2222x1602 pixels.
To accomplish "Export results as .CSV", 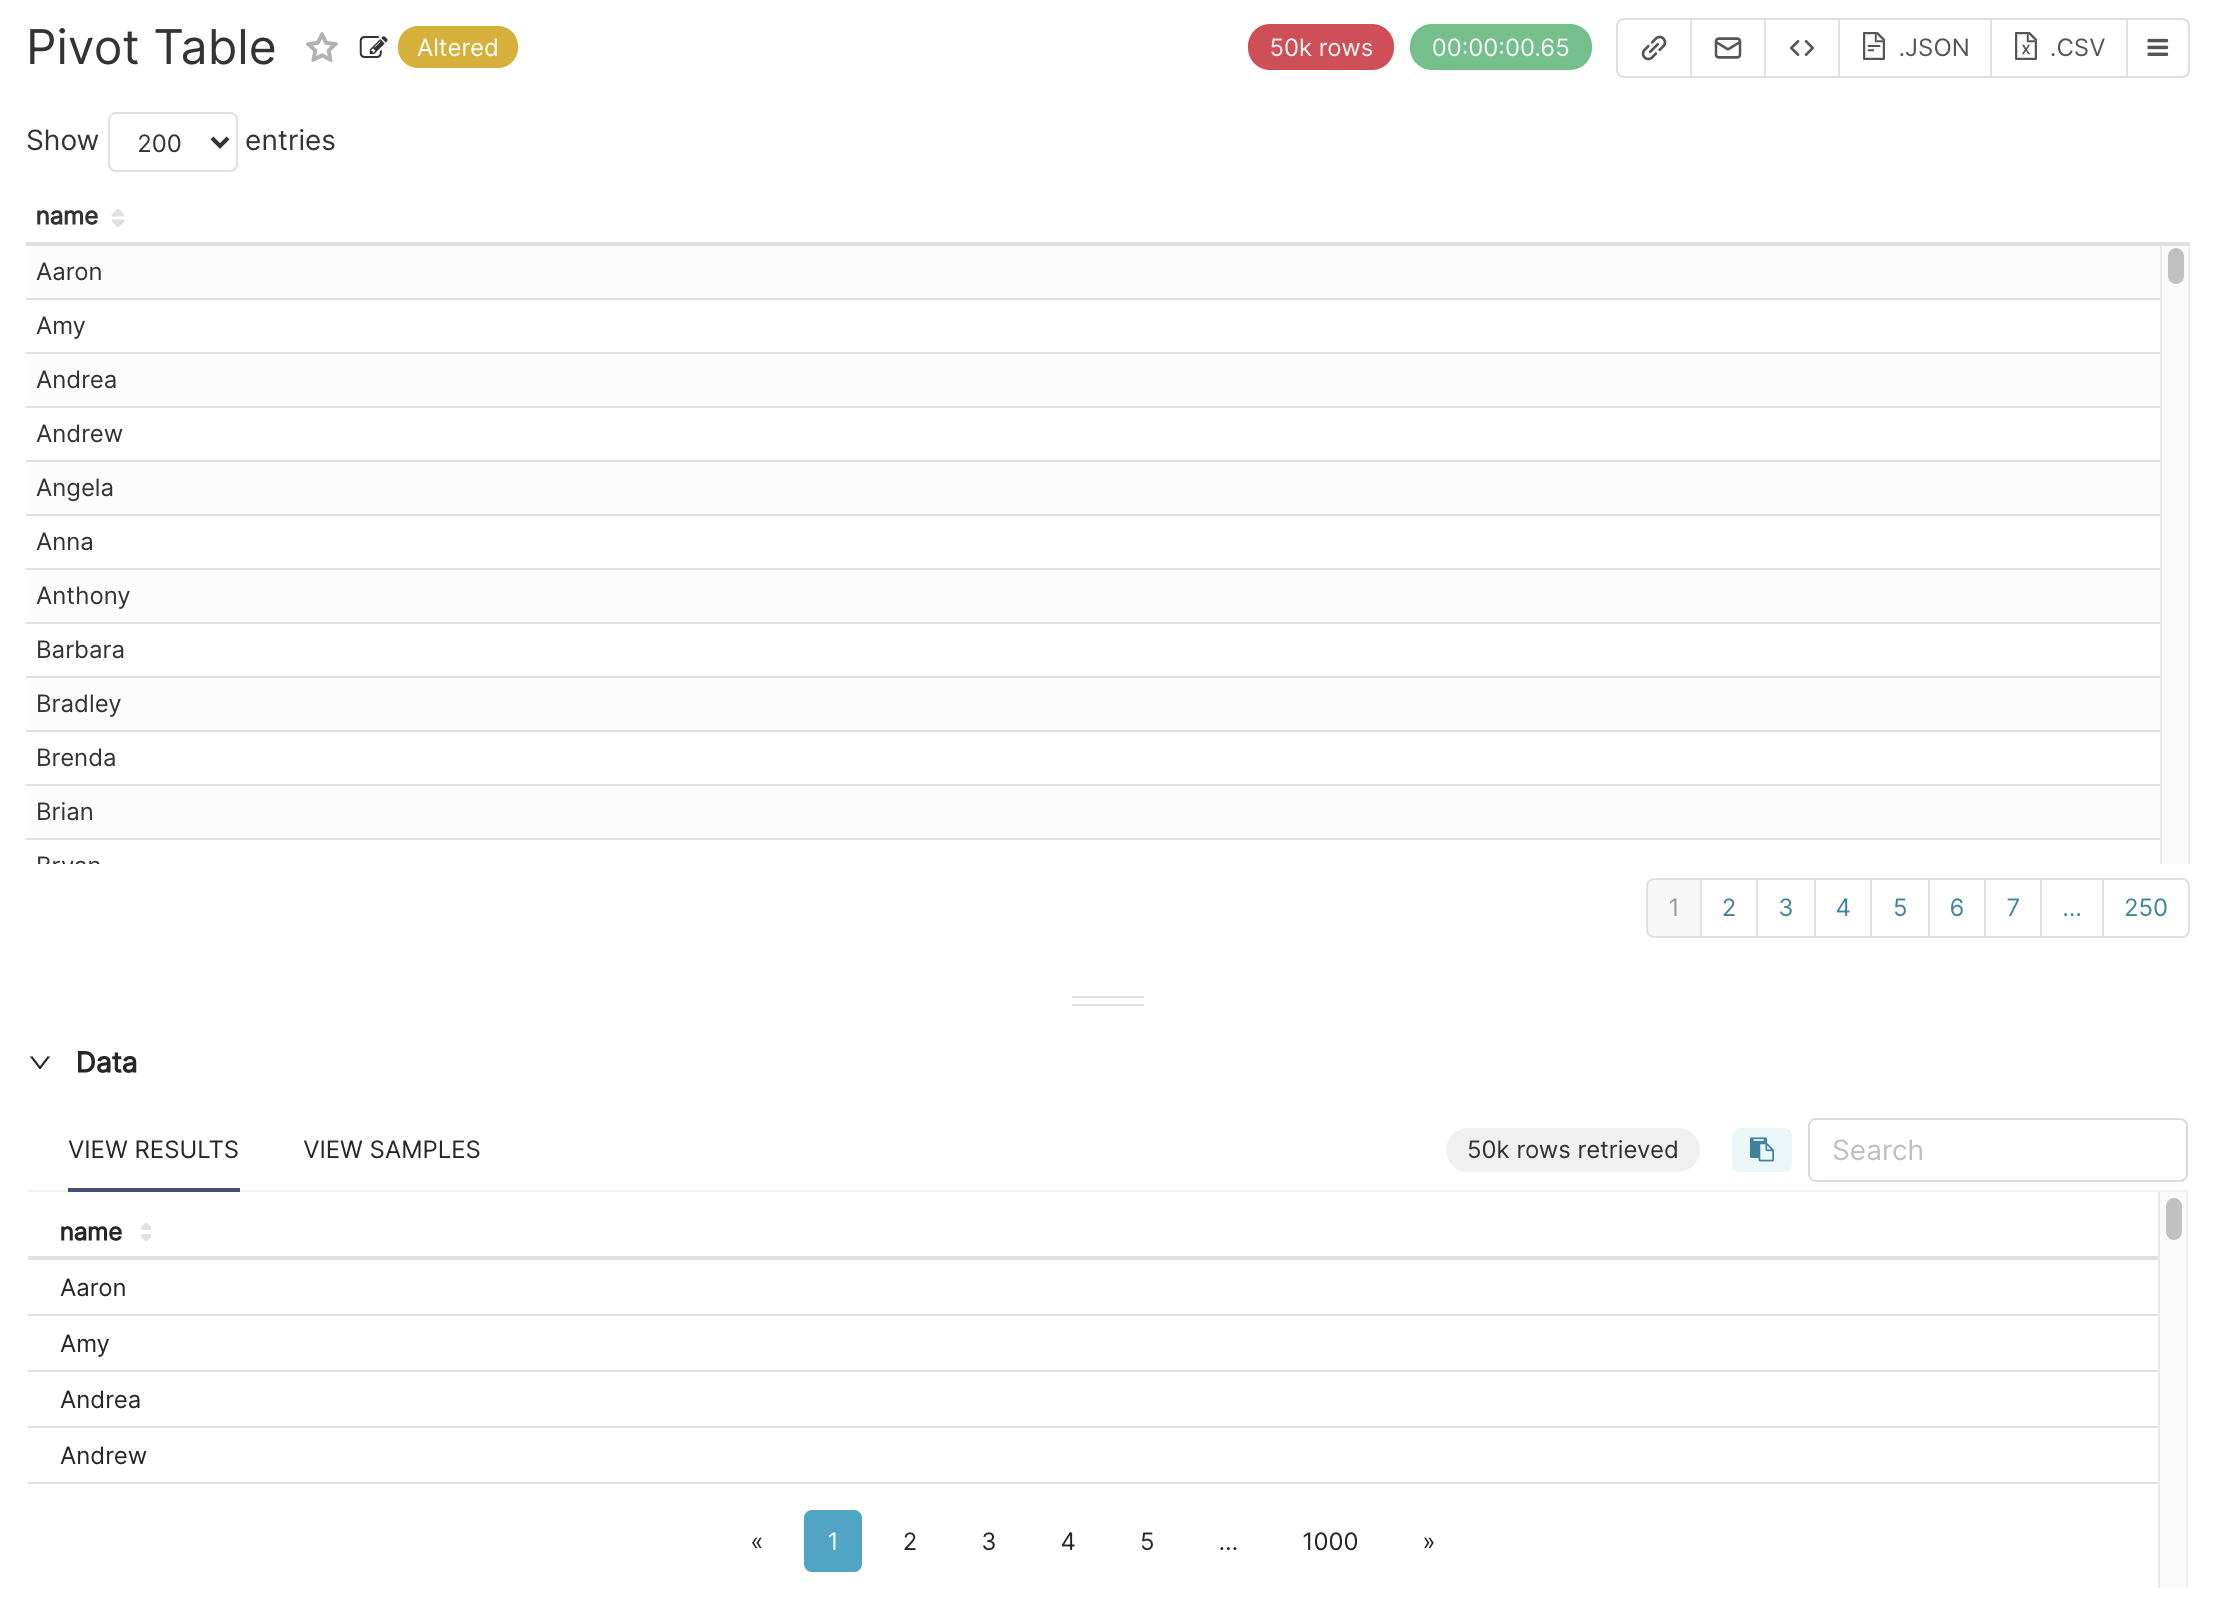I will pos(2057,47).
